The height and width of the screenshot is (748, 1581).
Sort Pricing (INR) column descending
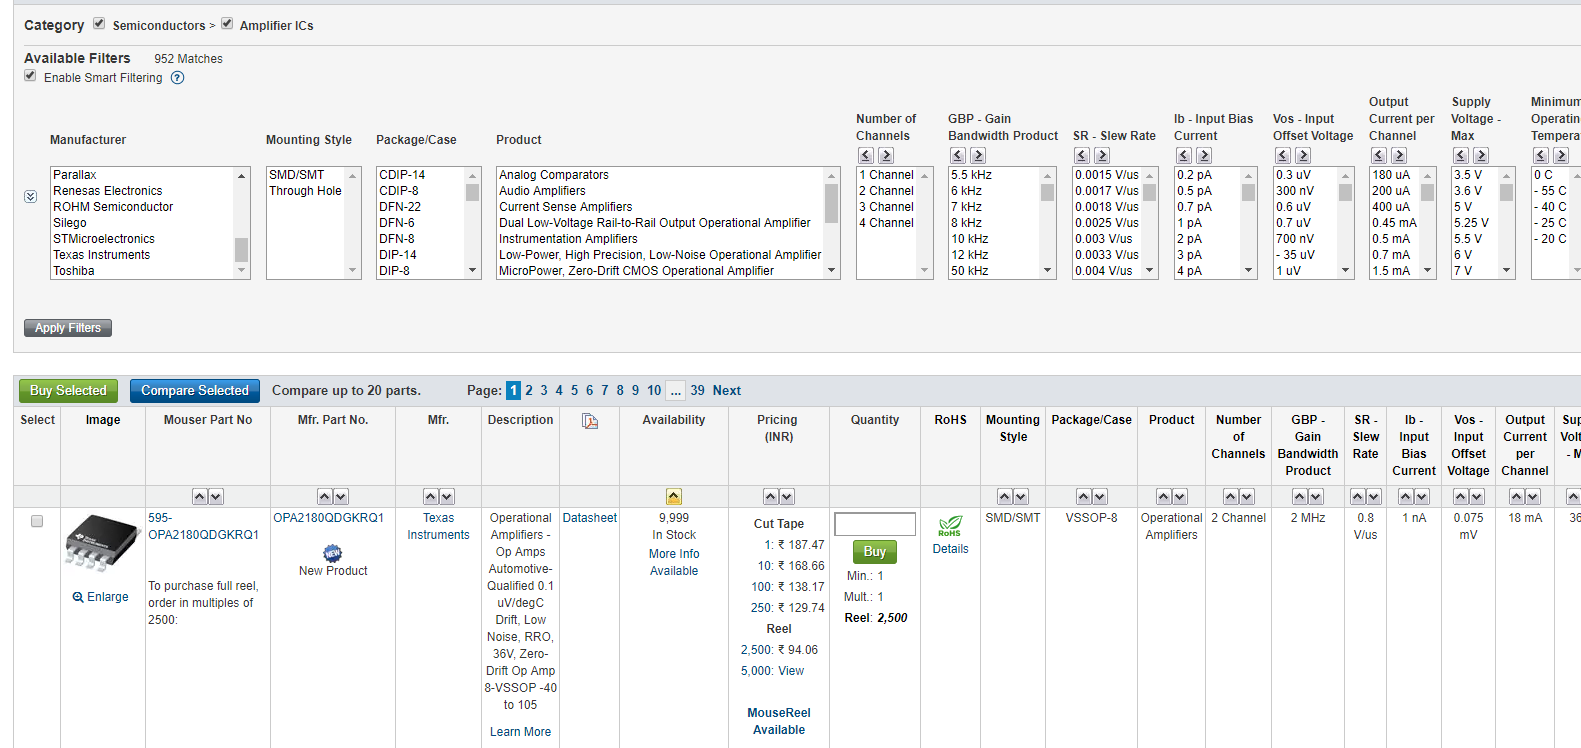coord(787,497)
